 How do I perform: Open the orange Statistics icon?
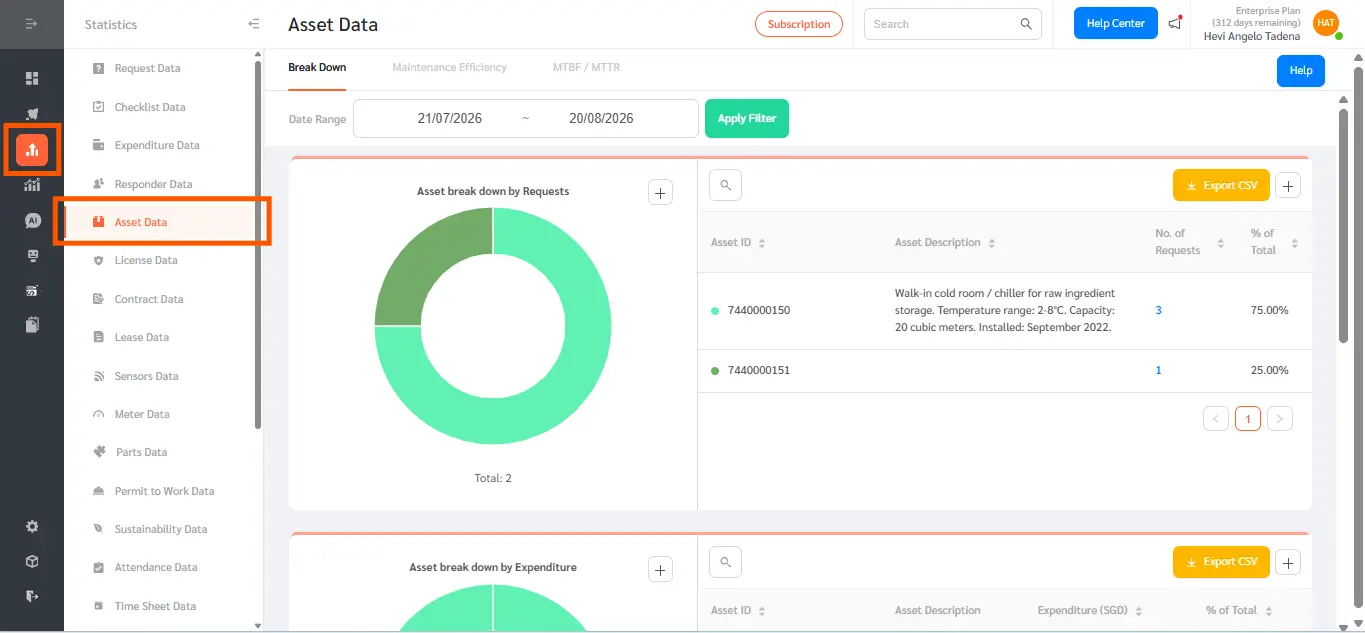(x=32, y=149)
